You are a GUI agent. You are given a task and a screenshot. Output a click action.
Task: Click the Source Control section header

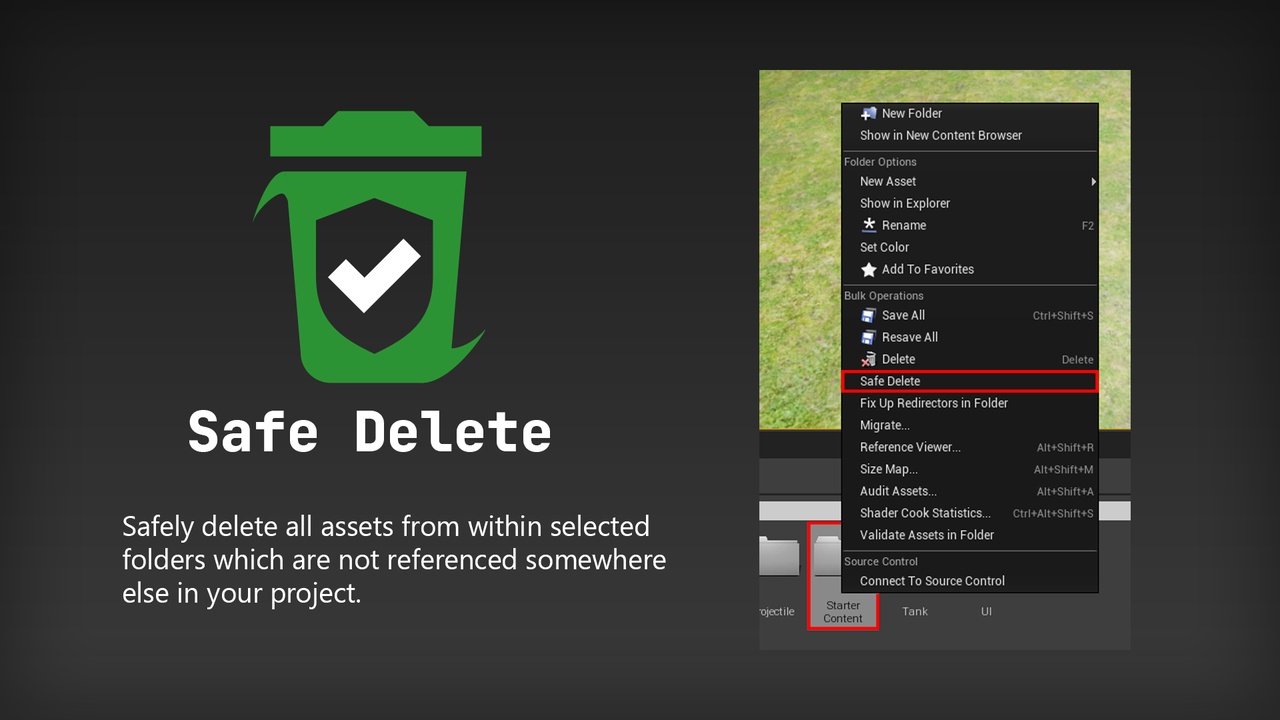881,562
